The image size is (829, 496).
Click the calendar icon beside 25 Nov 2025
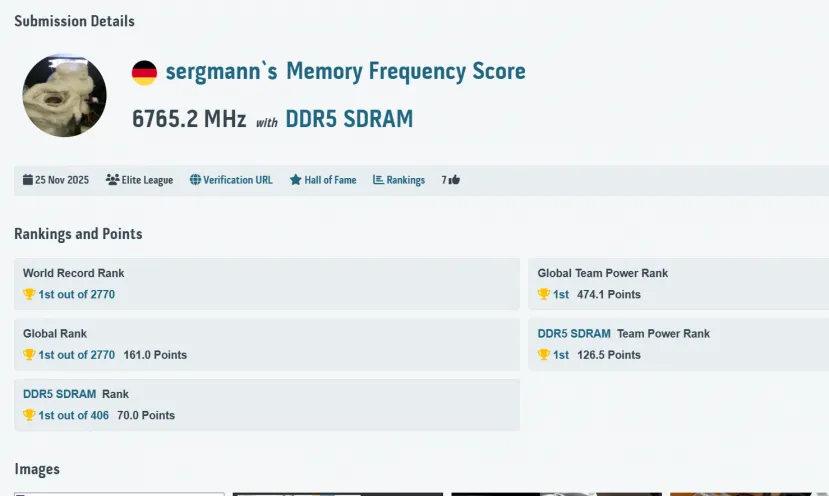click(x=27, y=180)
